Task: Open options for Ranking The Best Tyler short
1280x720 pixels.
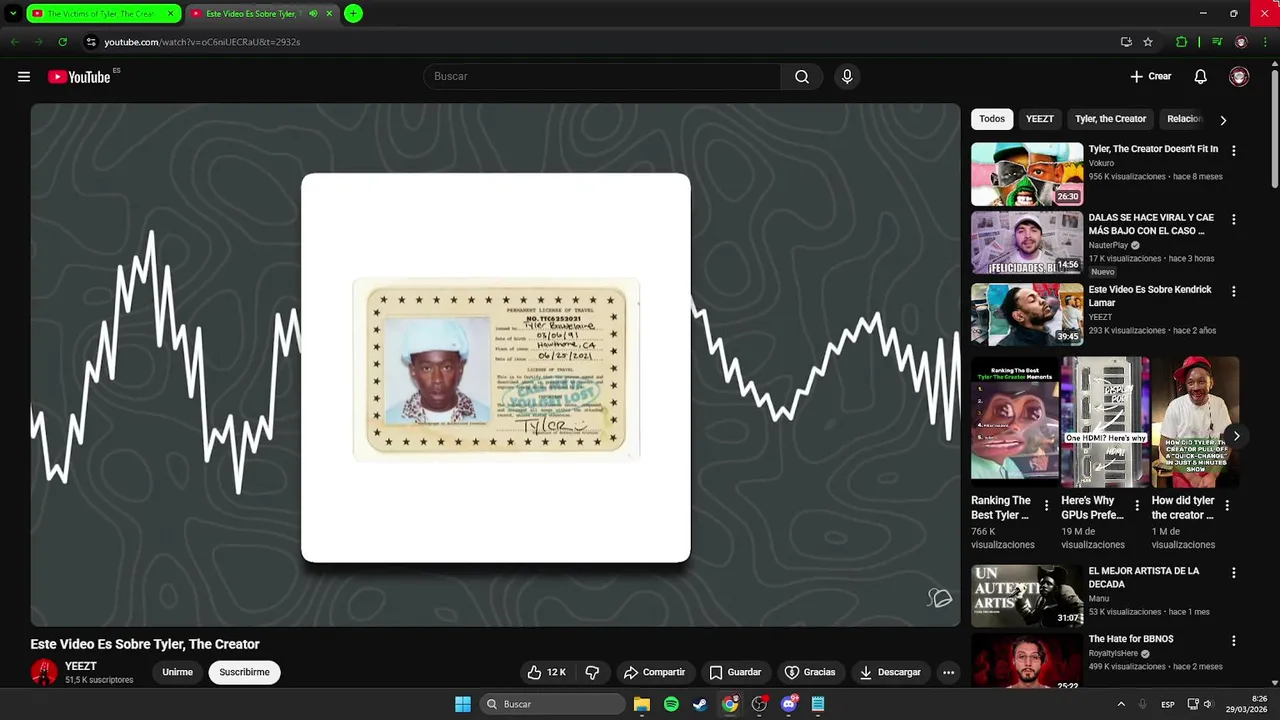Action: (1047, 506)
